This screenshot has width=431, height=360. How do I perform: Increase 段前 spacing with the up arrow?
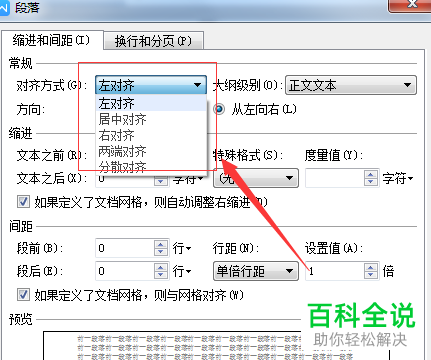161,244
